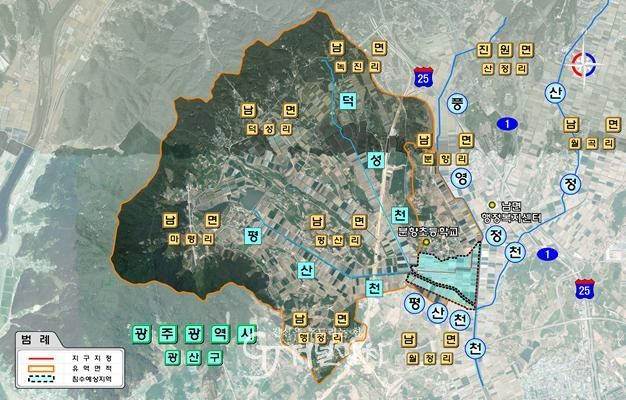The image size is (626, 400).
Task: Select the Route 1 oval below 신정리
Action: (x=508, y=122)
